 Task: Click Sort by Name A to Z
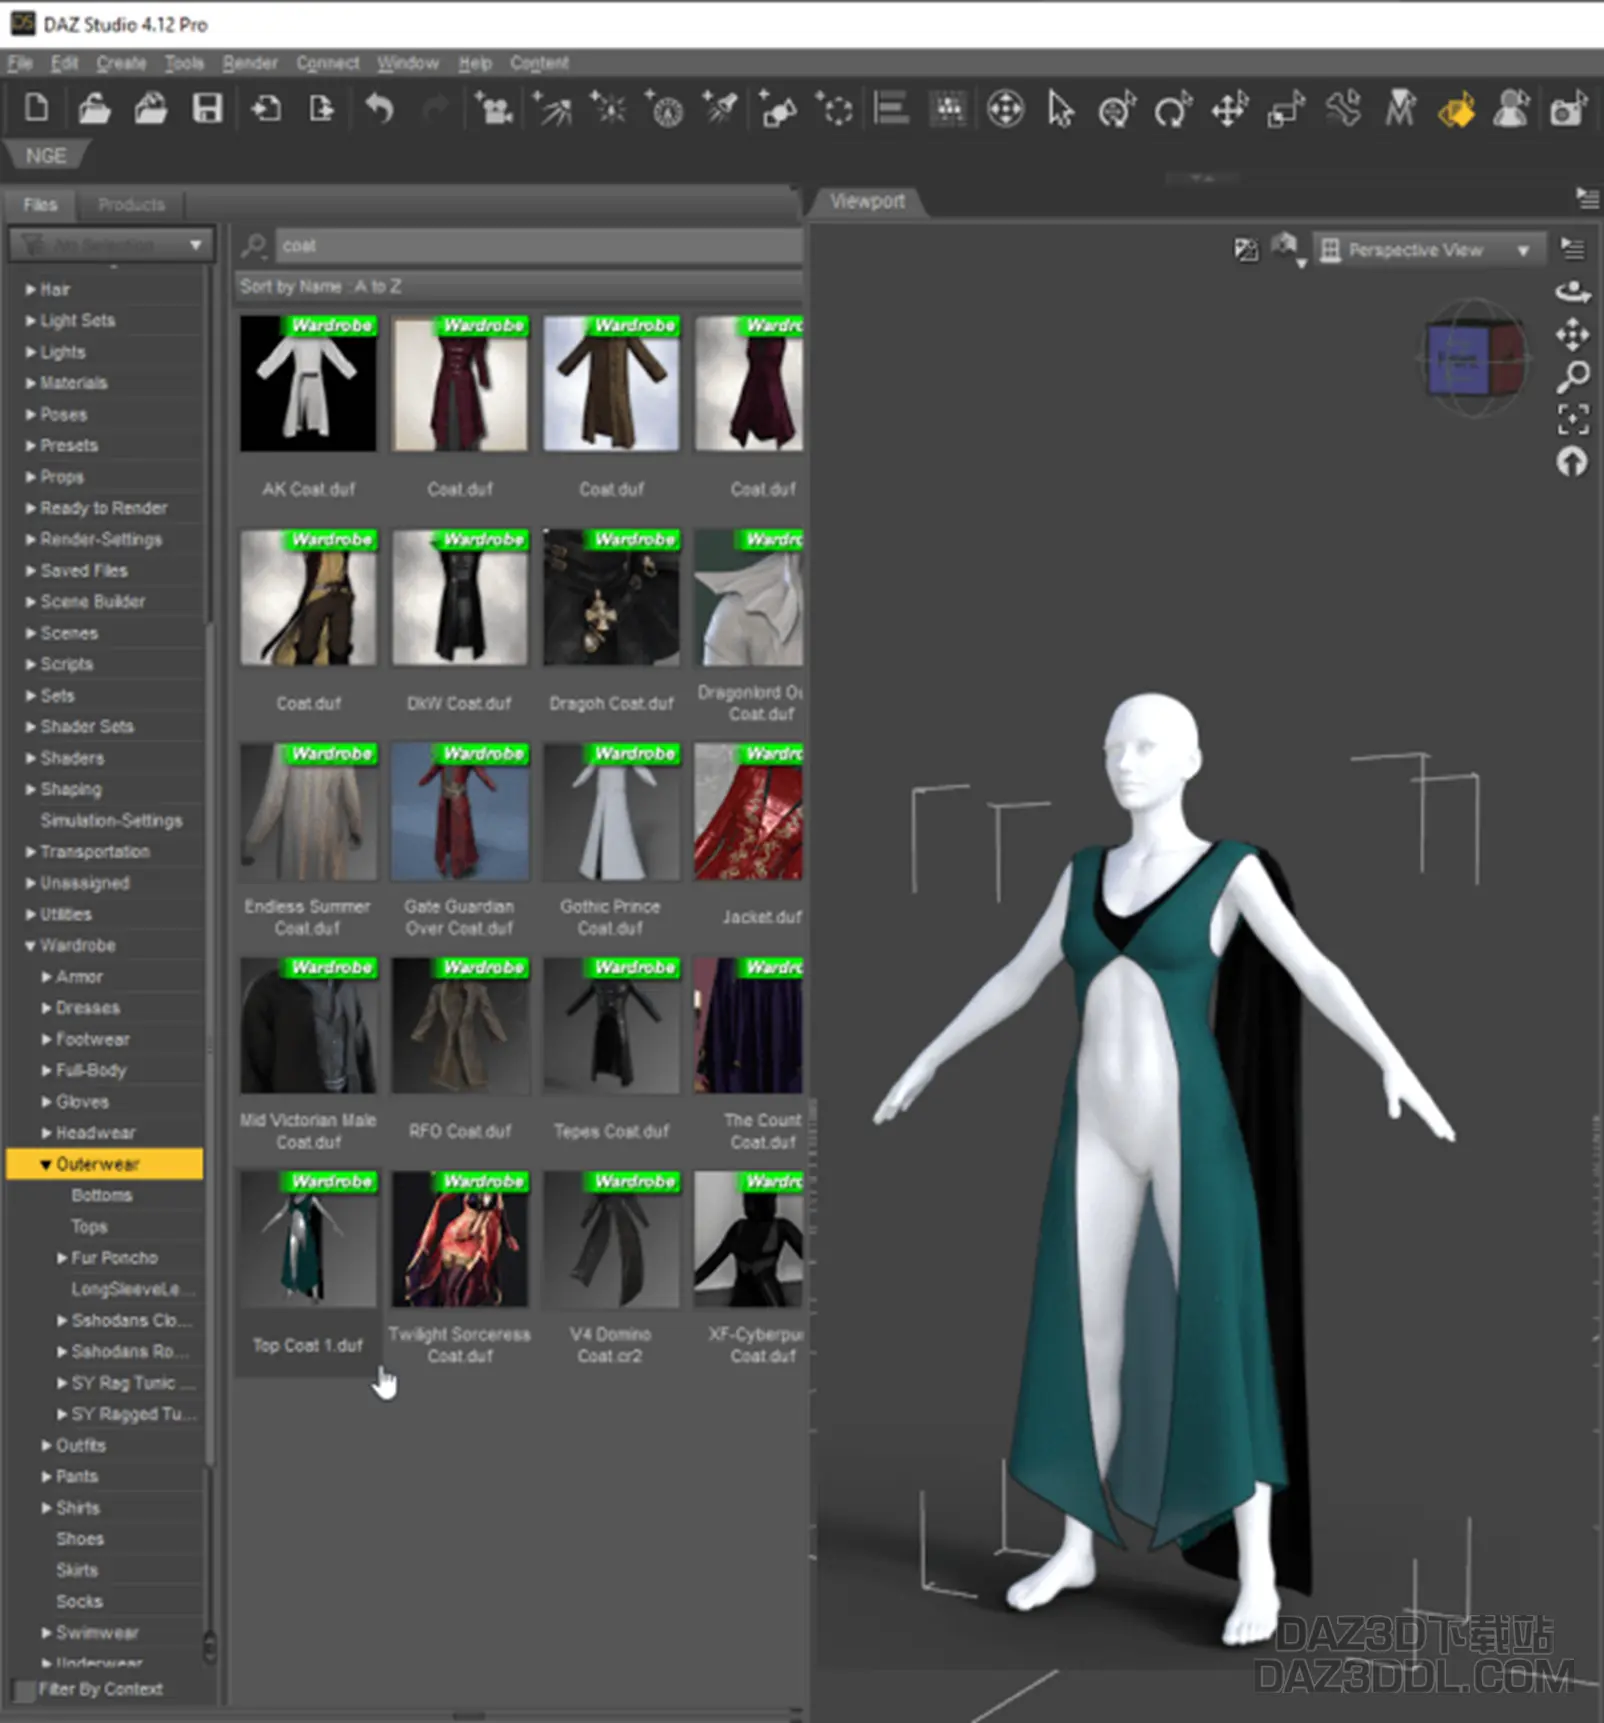click(320, 287)
